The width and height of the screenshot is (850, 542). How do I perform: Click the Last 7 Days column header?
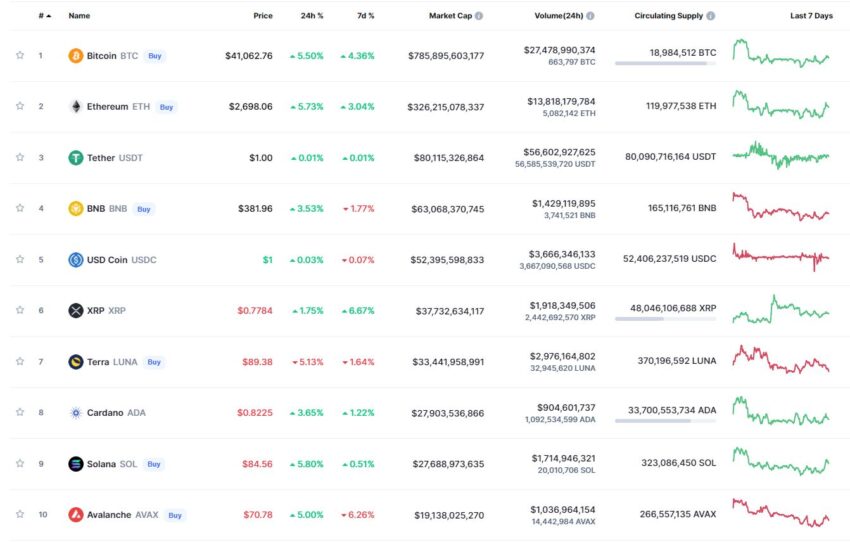click(811, 16)
